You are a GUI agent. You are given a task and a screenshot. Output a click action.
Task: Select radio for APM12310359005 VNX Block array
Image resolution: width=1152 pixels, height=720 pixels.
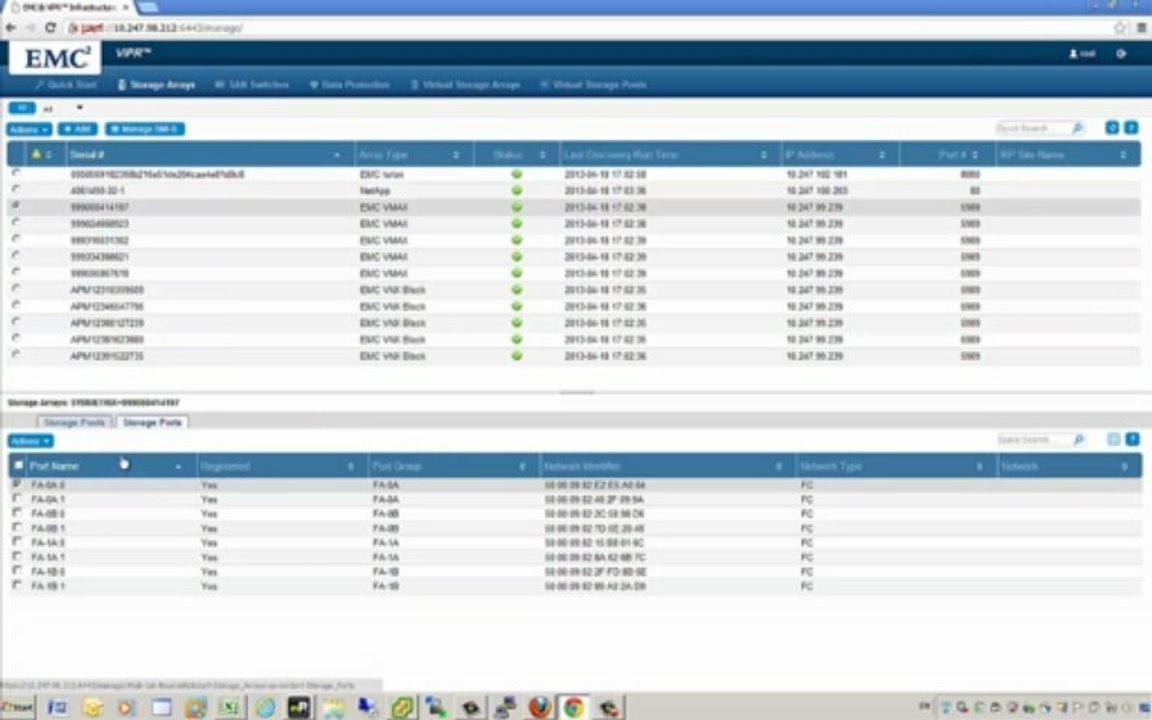(16, 289)
